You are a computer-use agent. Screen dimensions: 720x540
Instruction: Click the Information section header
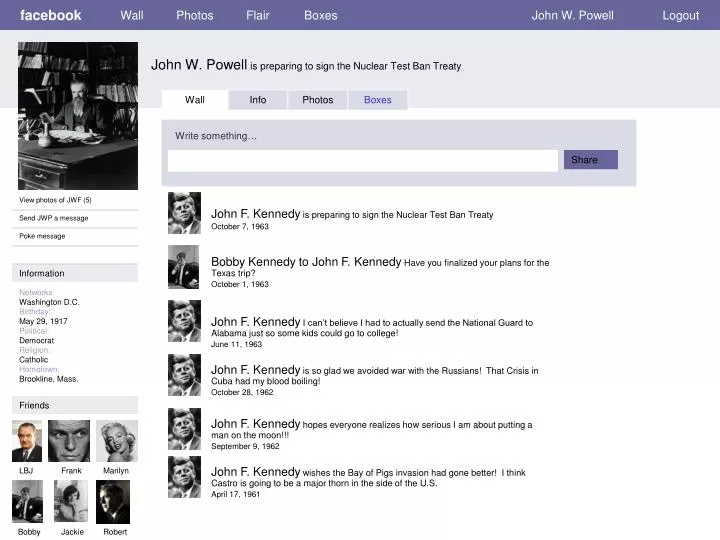(x=75, y=273)
